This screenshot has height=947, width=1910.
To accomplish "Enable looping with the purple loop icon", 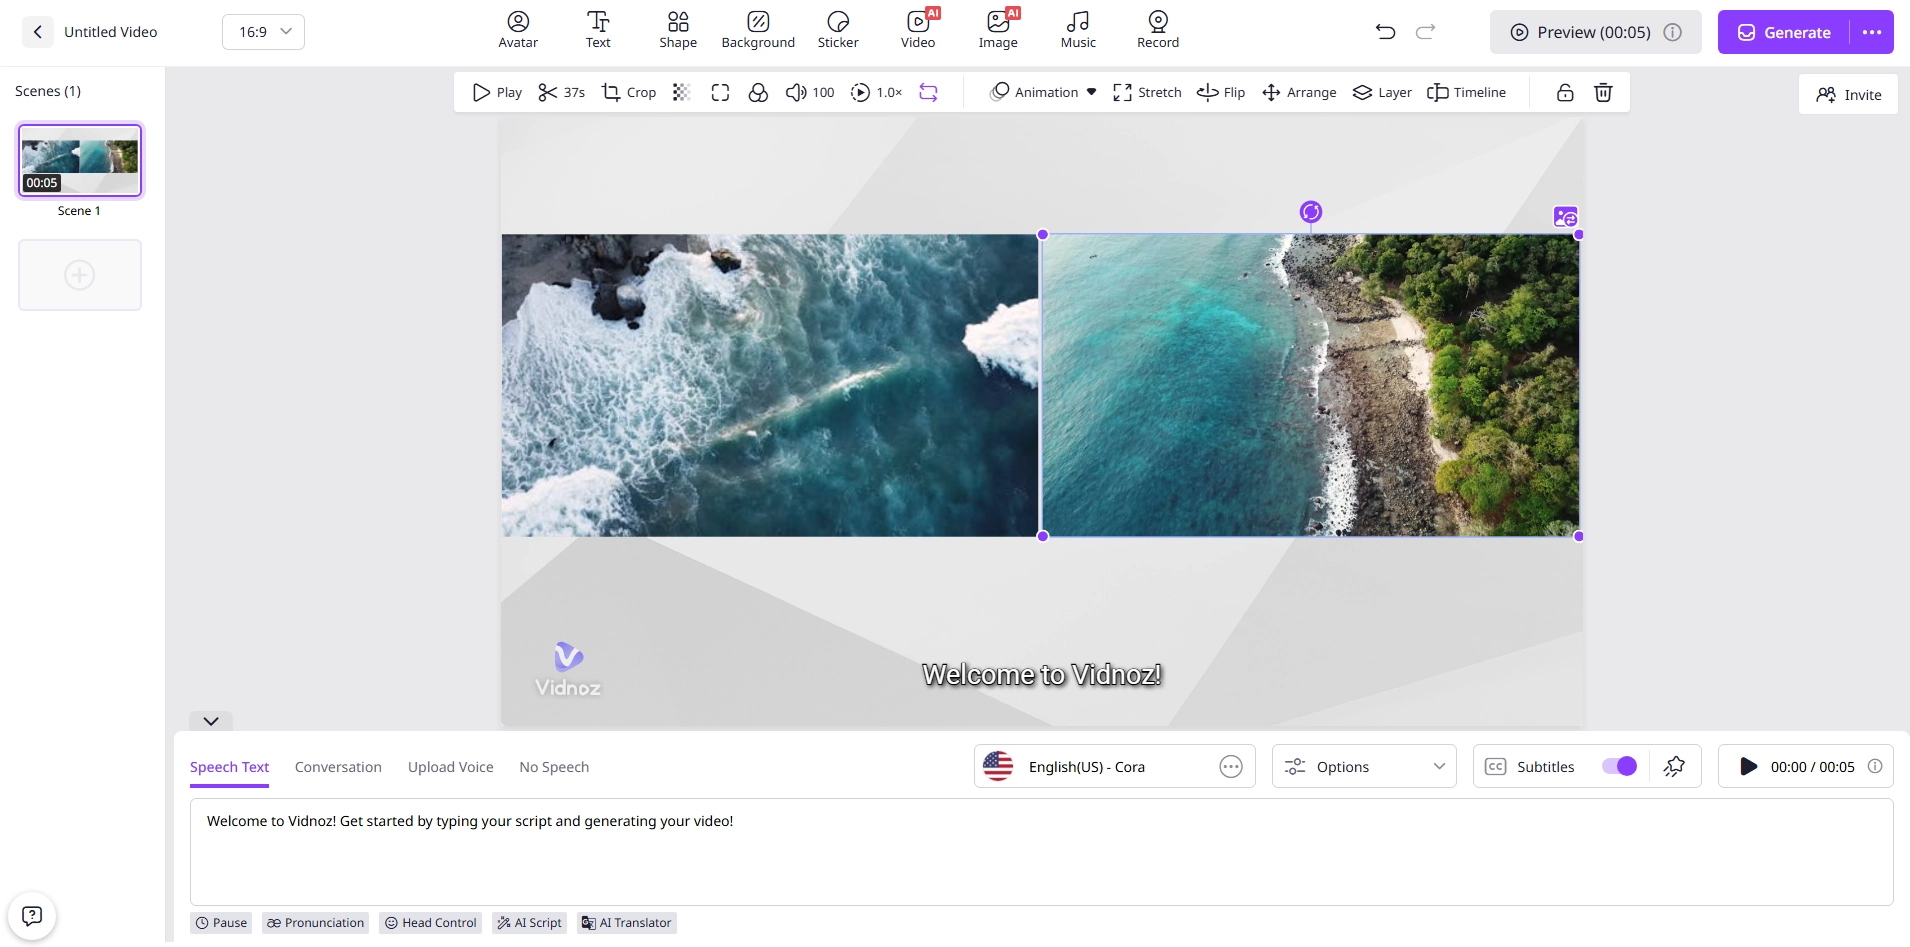I will [x=929, y=92].
